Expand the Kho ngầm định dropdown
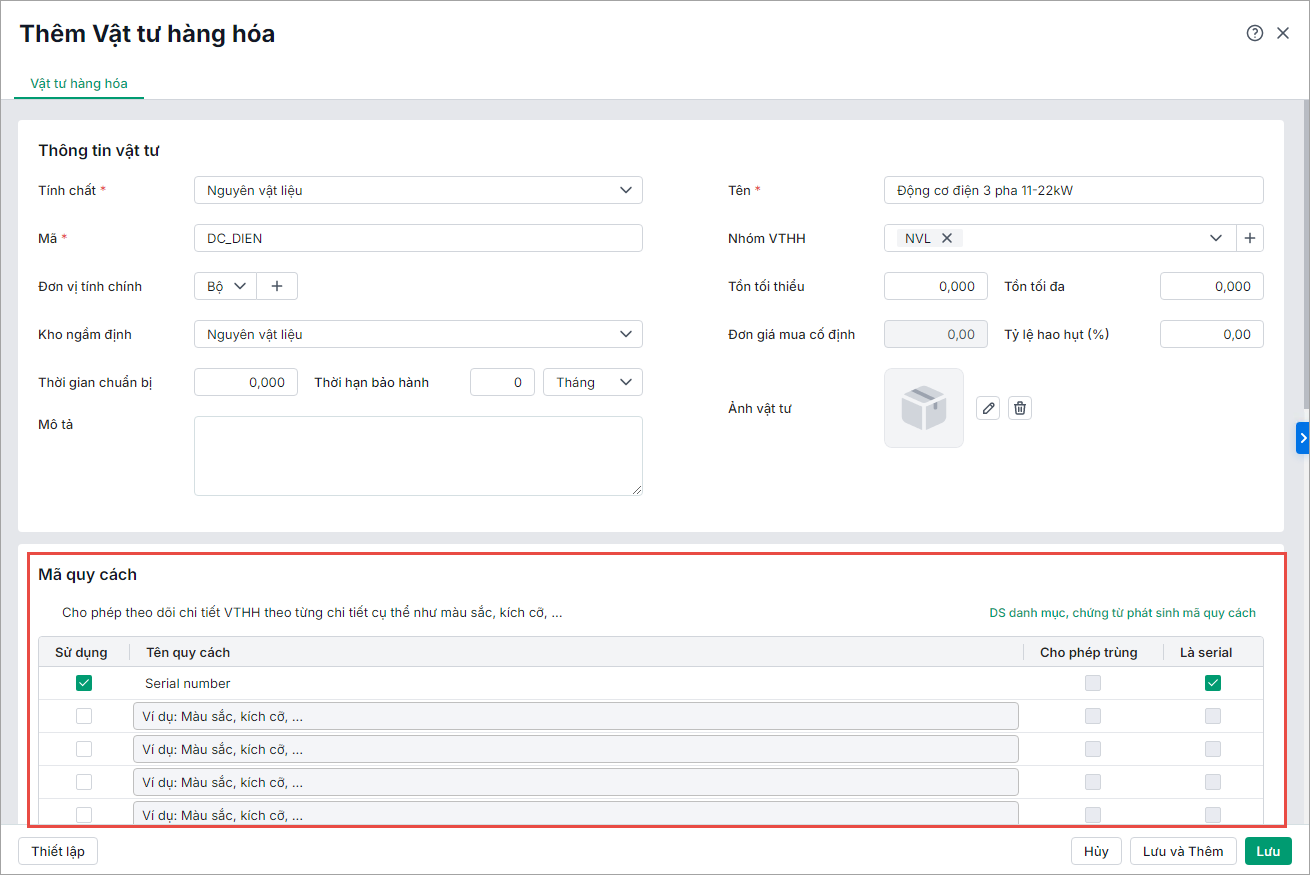This screenshot has height=875, width=1310. tap(418, 334)
